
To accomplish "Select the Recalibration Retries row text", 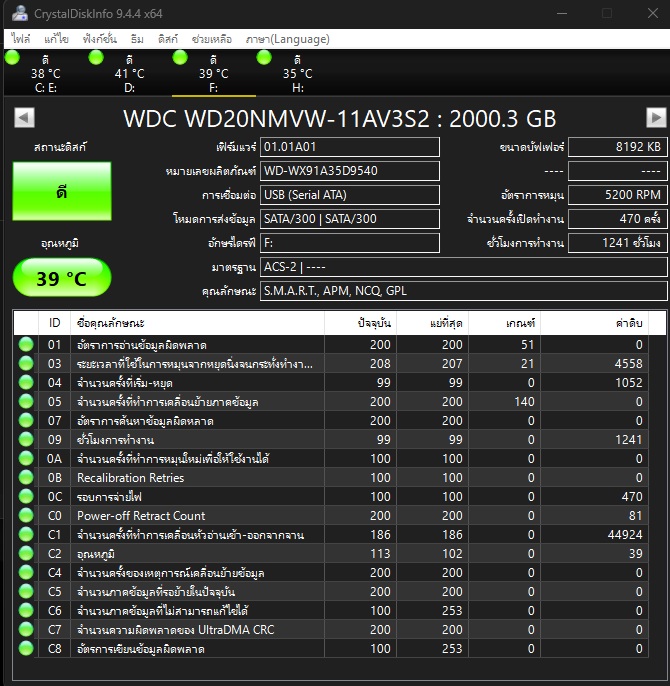I will pyautogui.click(x=130, y=478).
